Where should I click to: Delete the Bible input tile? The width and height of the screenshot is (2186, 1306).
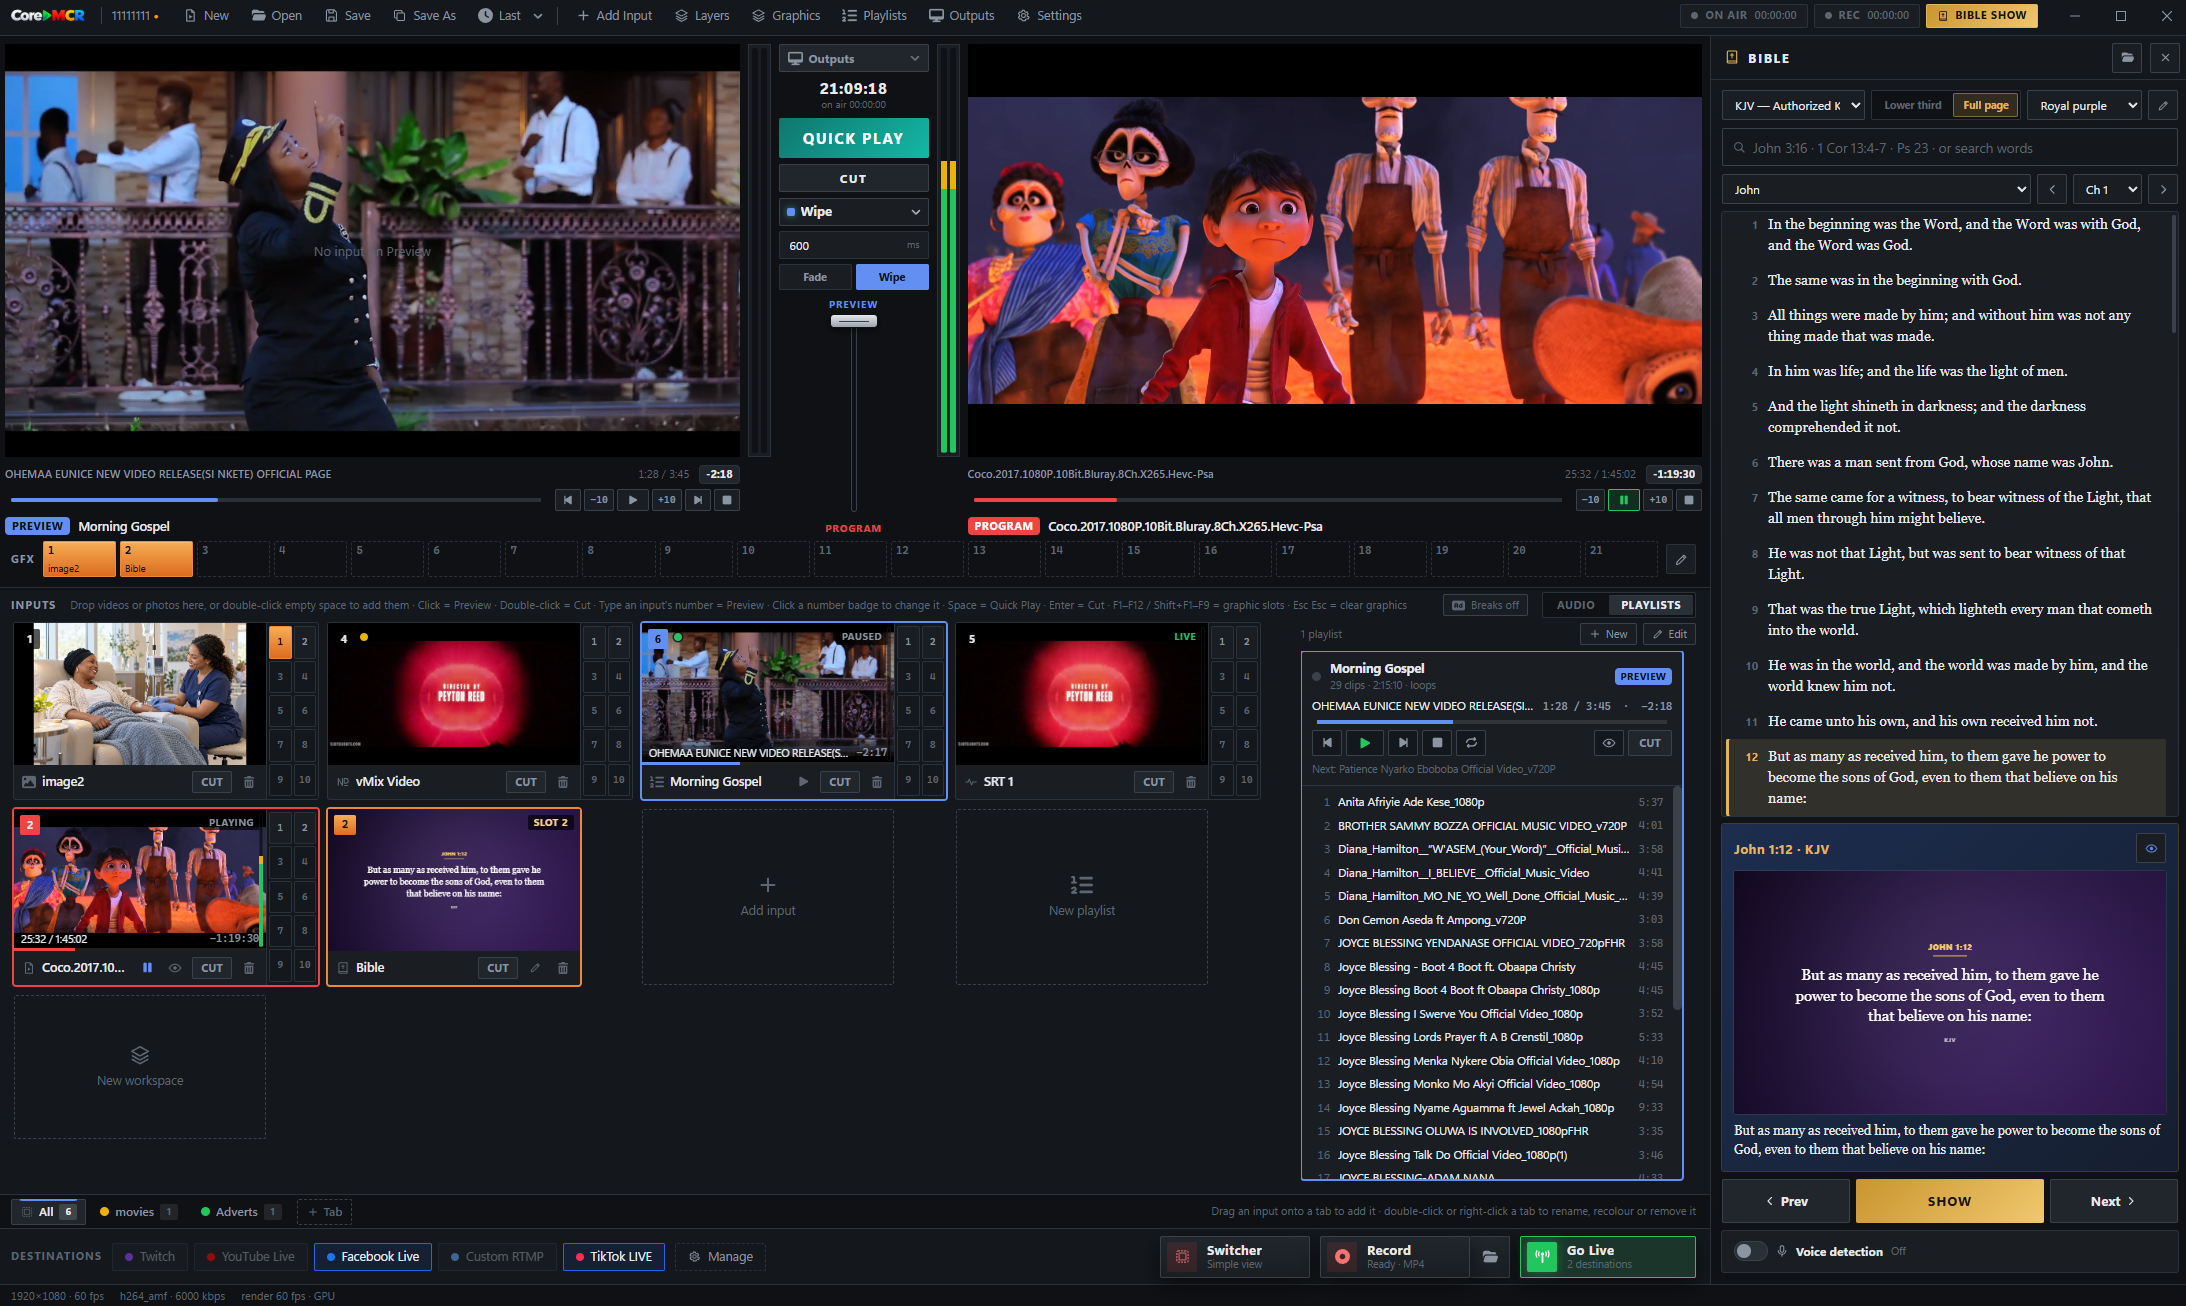click(x=563, y=968)
